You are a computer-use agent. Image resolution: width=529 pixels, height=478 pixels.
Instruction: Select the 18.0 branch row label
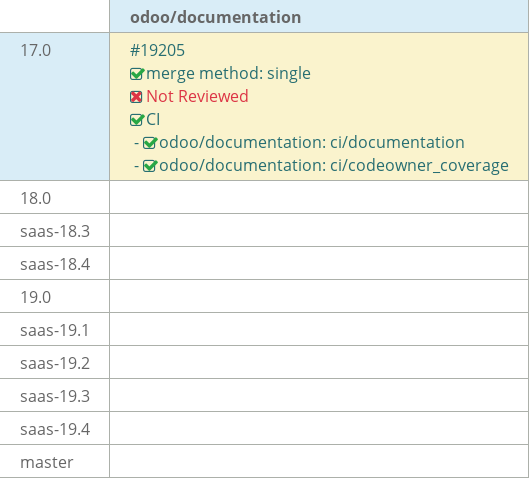(35, 198)
